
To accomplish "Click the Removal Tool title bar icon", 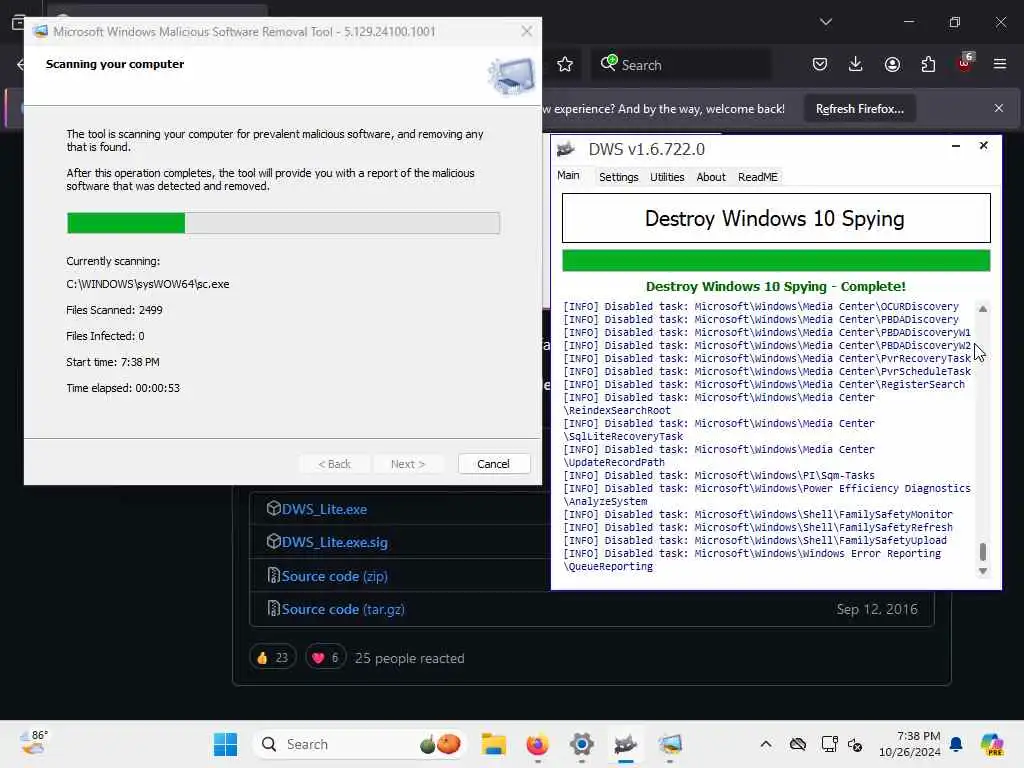I will pyautogui.click(x=40, y=31).
